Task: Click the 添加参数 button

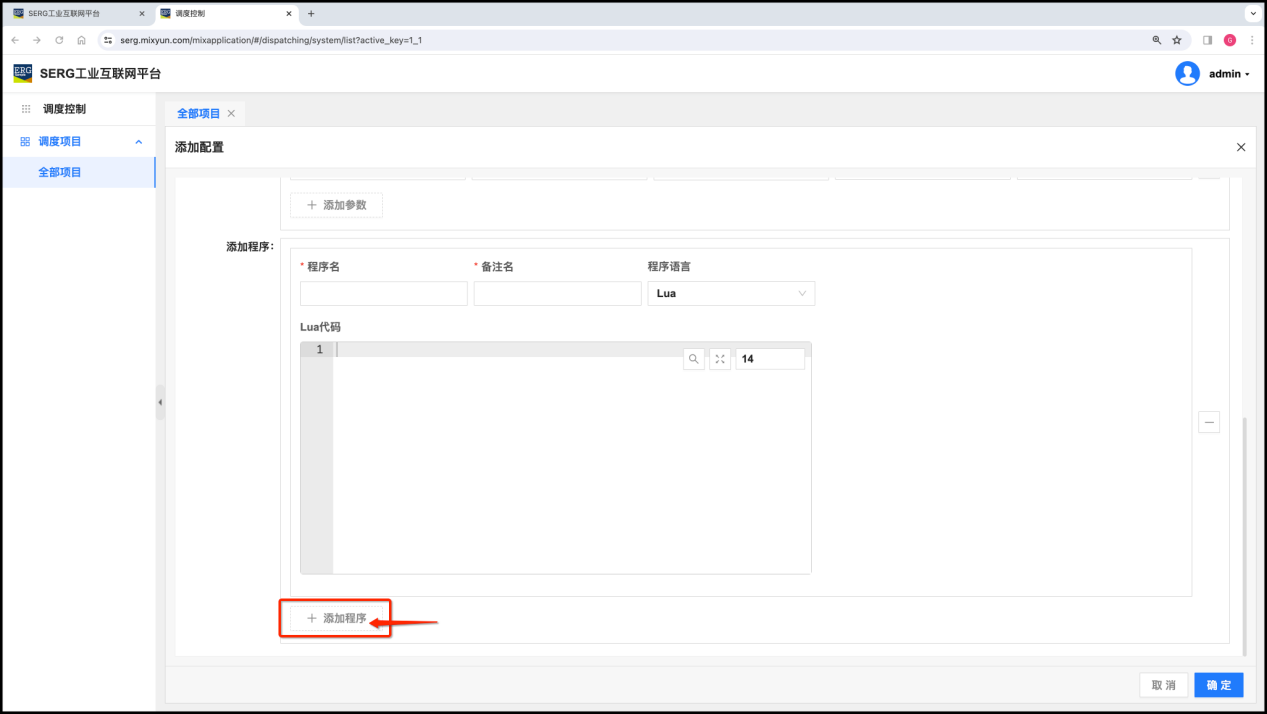Action: (x=336, y=205)
